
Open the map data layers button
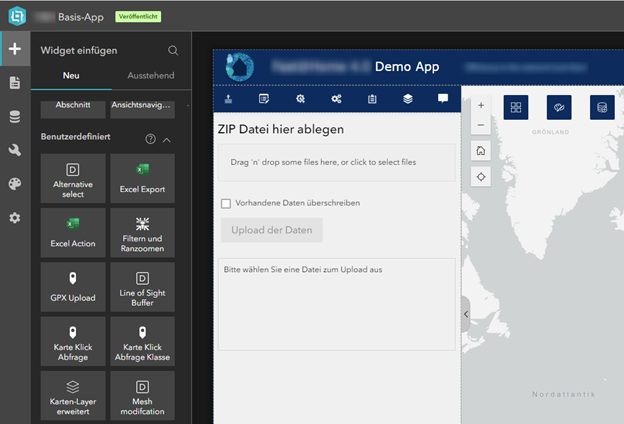[602, 107]
